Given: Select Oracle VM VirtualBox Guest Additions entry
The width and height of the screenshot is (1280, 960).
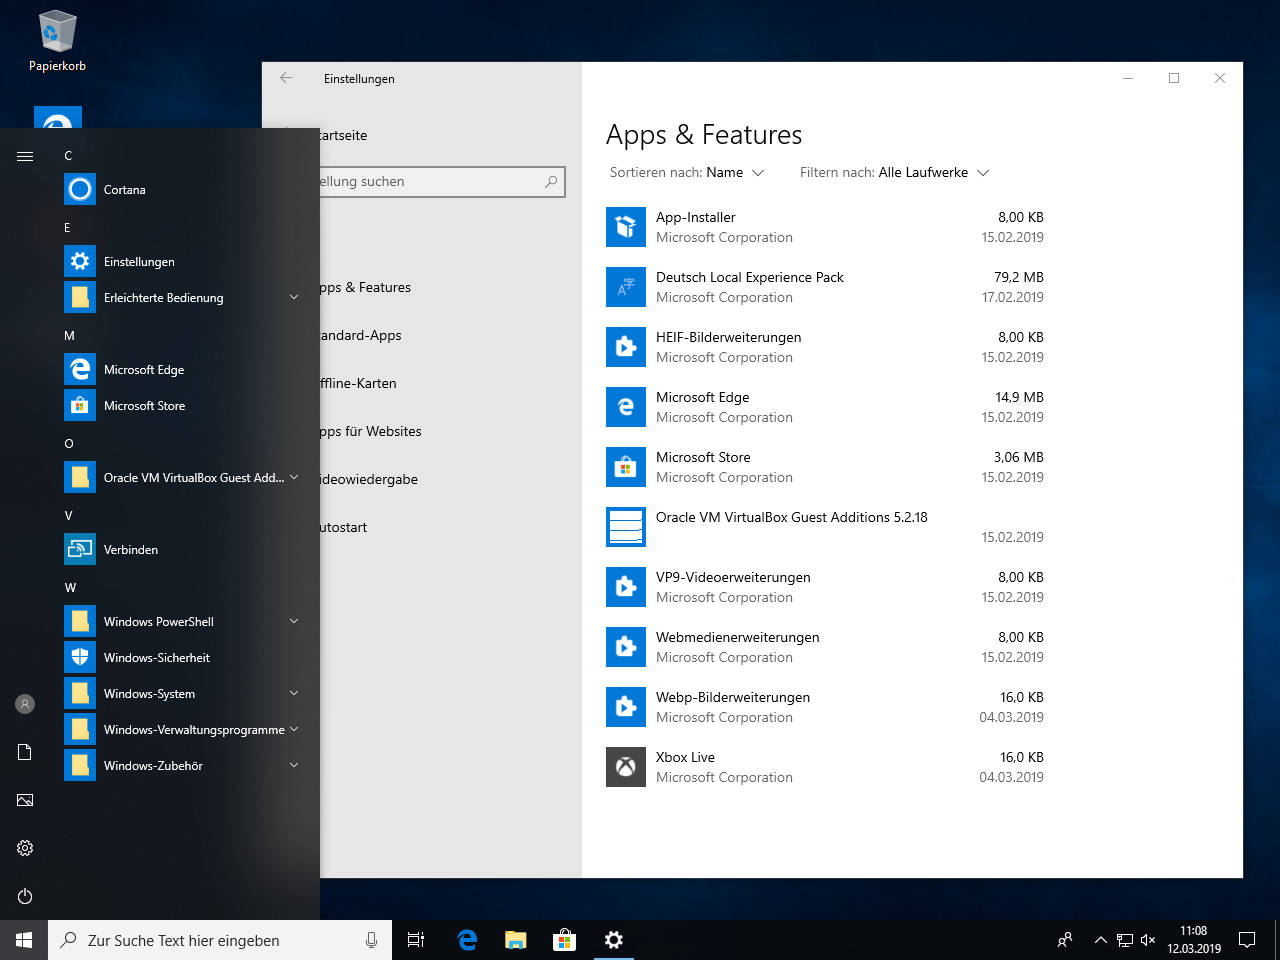Looking at the screenshot, I should tap(791, 518).
